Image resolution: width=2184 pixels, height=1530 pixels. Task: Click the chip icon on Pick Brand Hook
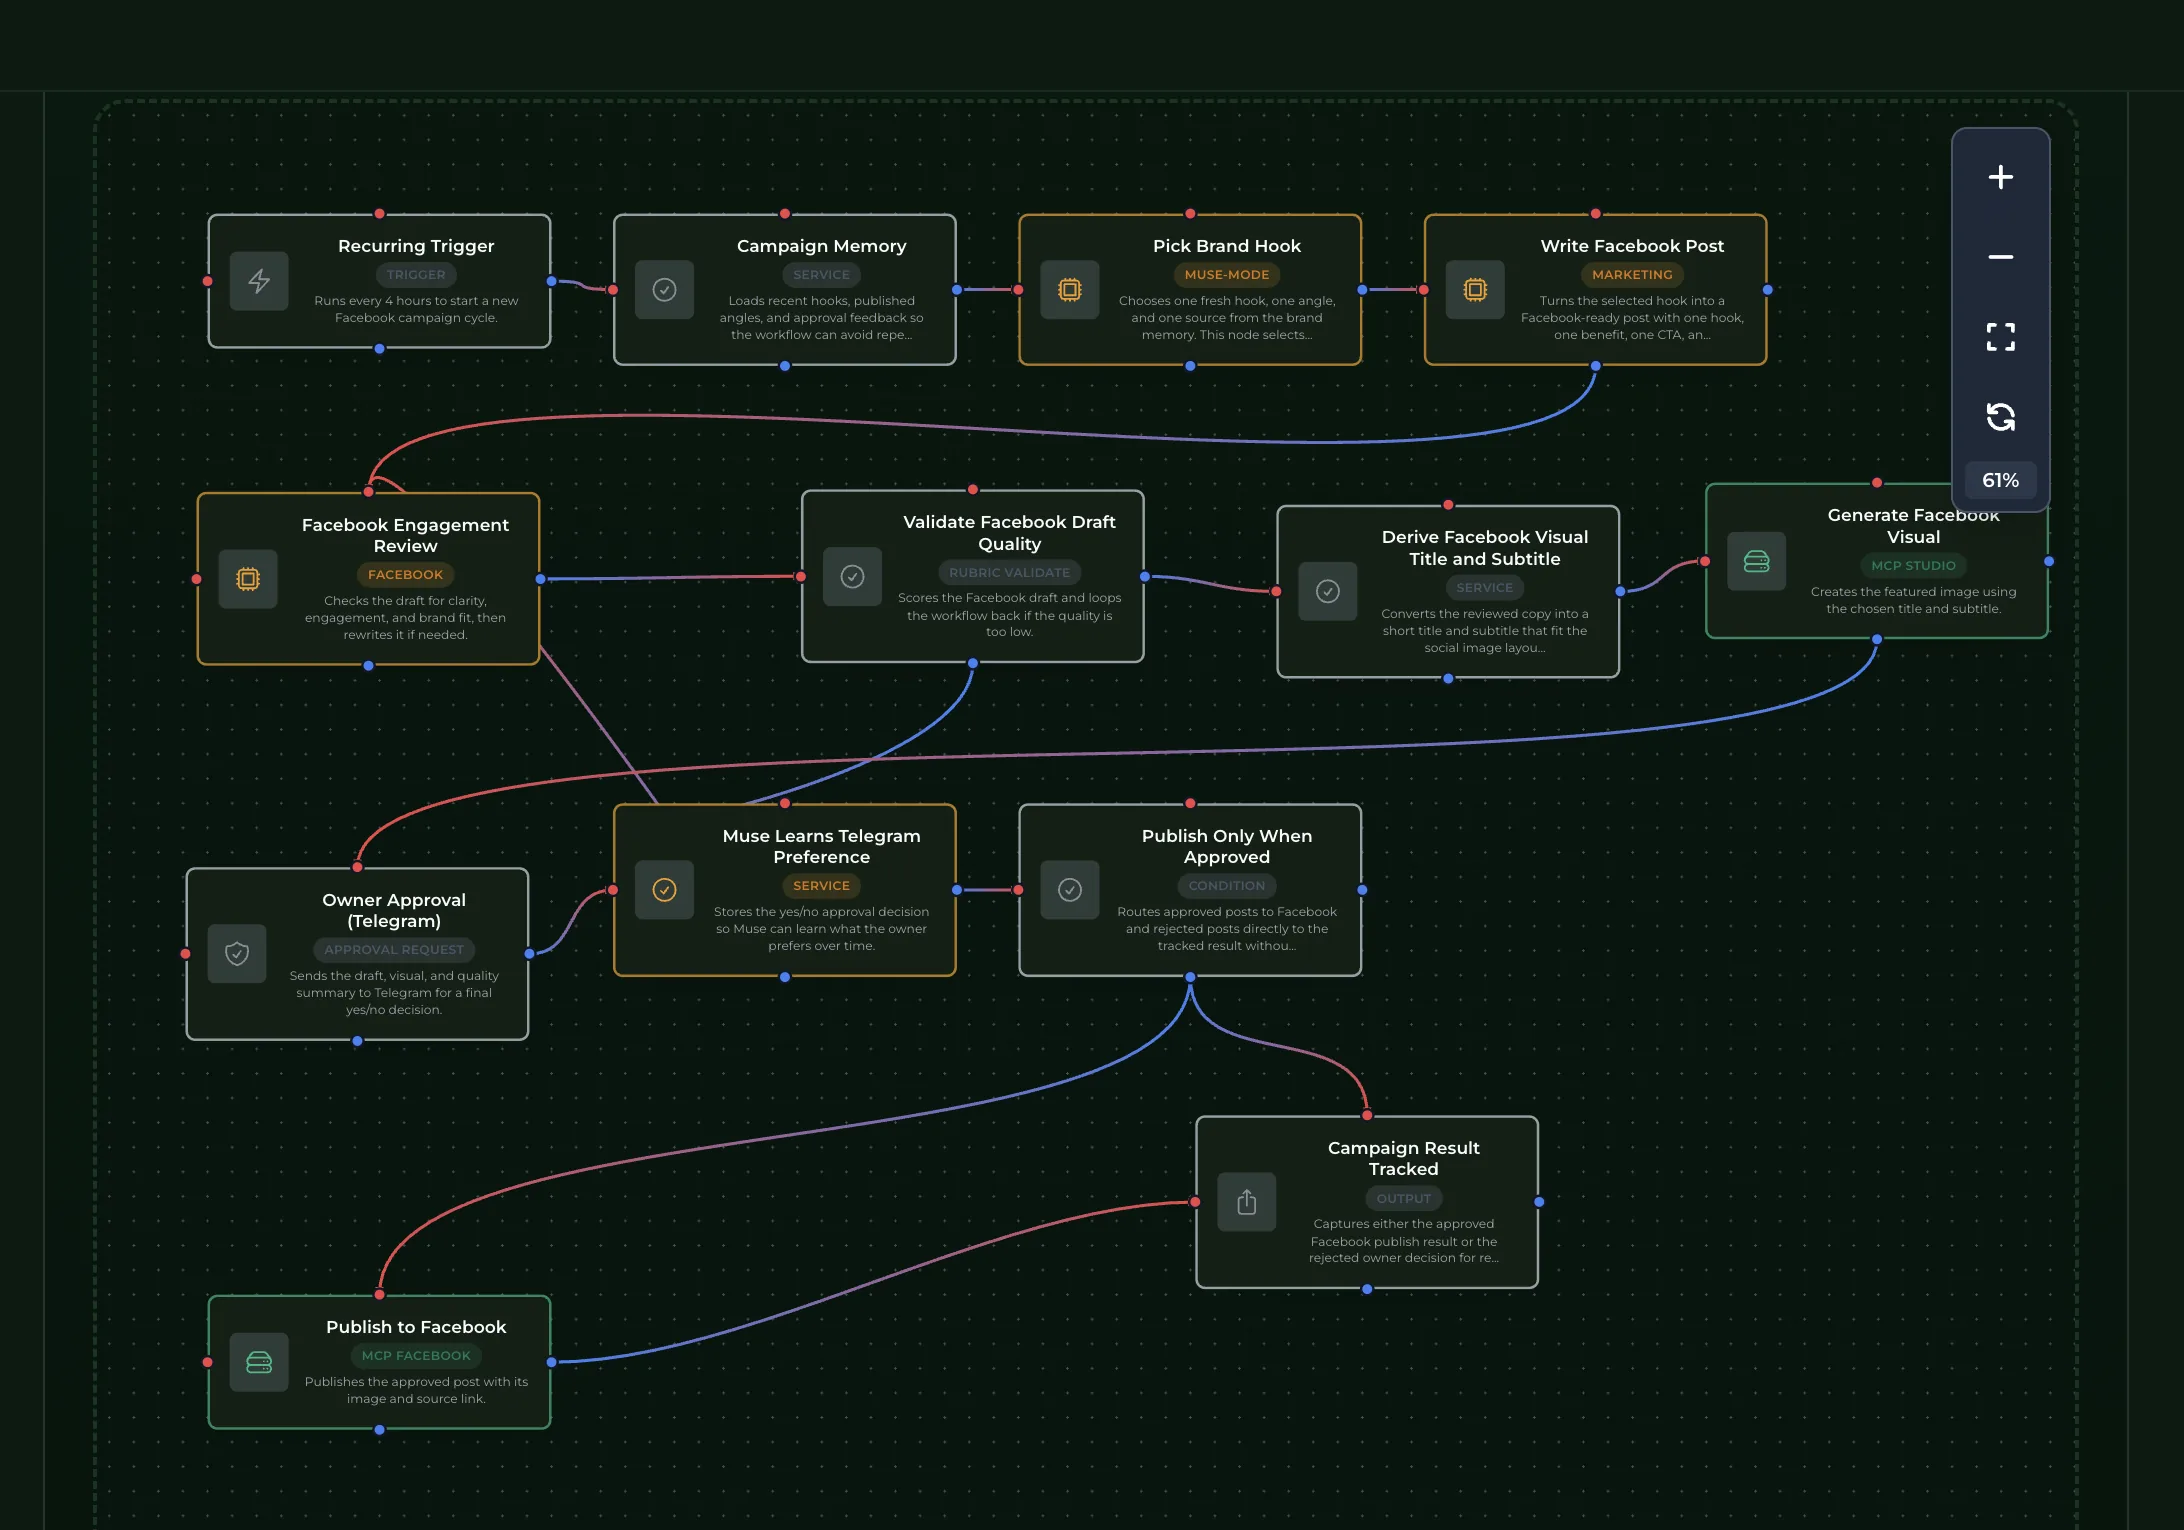tap(1069, 290)
